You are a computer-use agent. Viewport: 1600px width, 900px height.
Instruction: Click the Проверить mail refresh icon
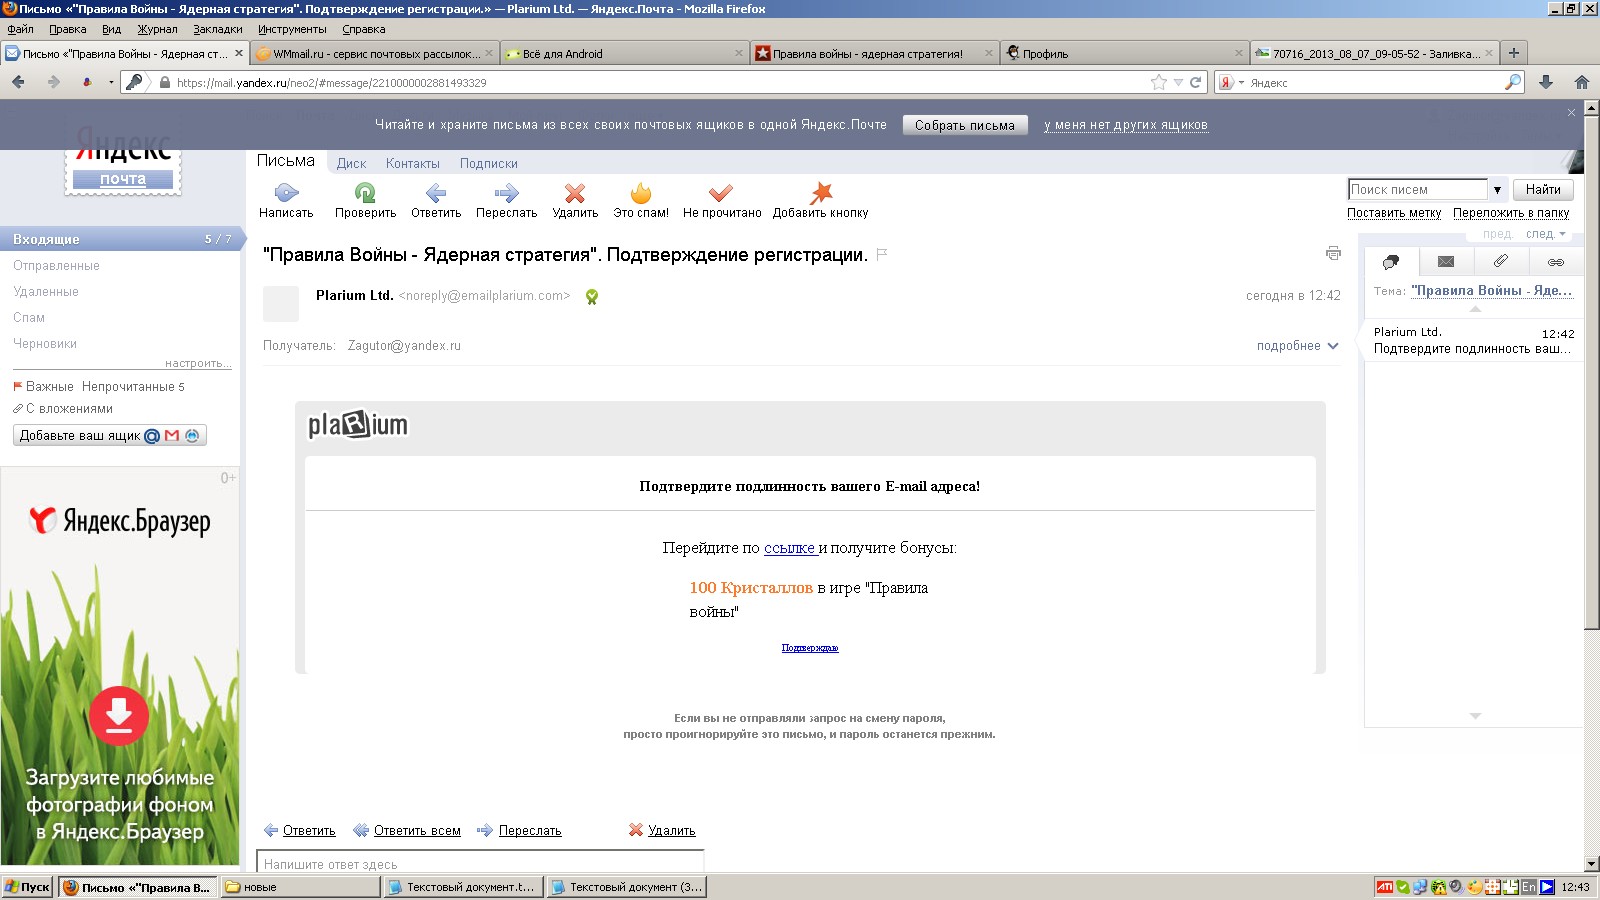pos(365,192)
